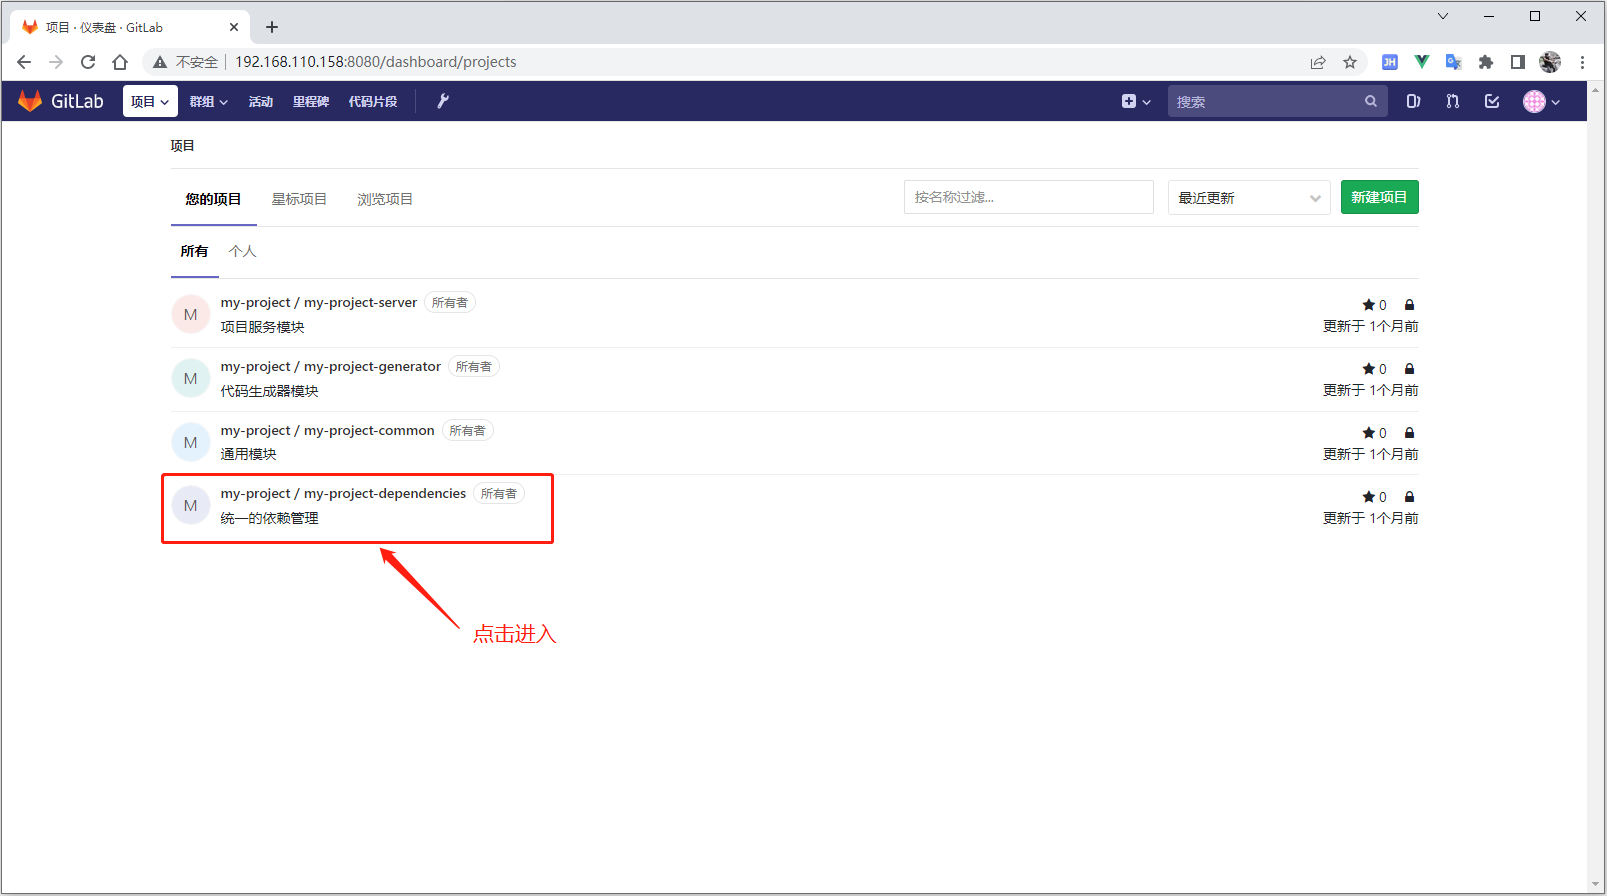Click the not-secure warning icon
The height and width of the screenshot is (896, 1607).
click(160, 62)
